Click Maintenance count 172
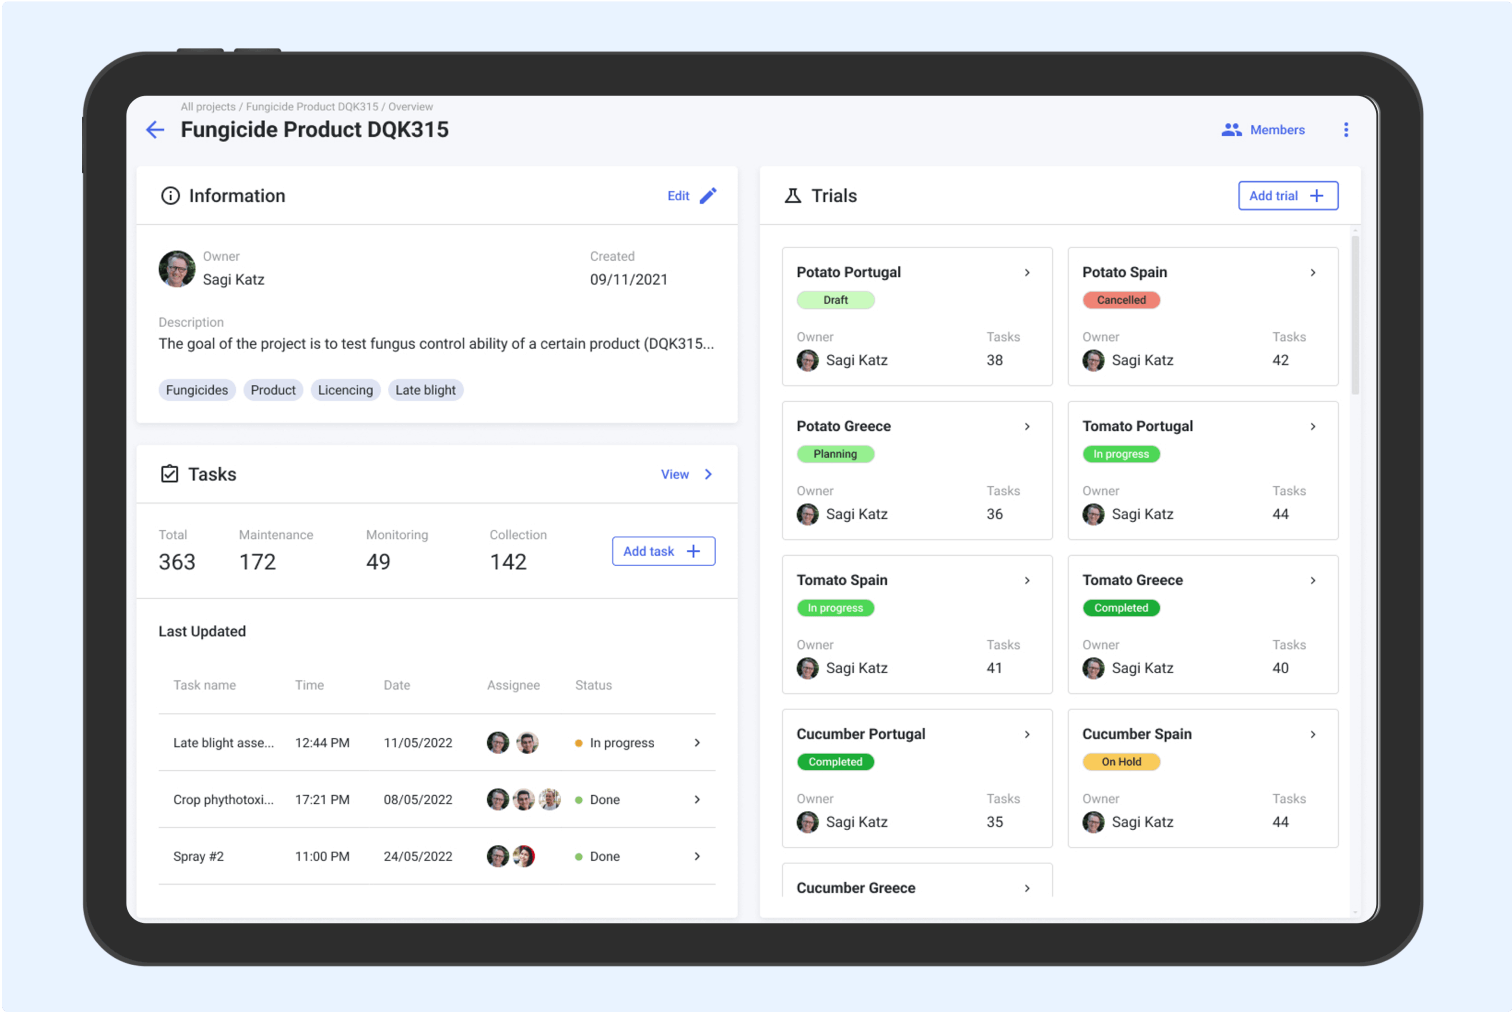This screenshot has height=1012, width=1512. 257,563
